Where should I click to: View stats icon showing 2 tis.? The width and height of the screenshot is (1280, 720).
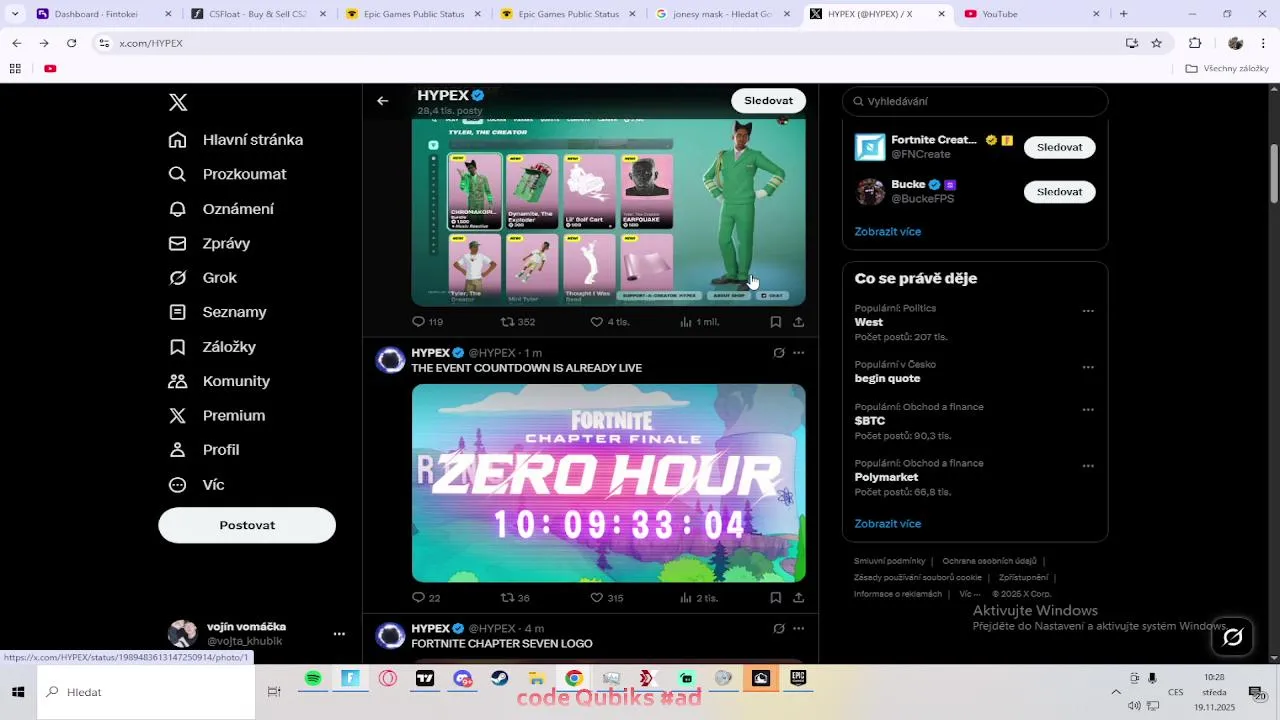click(x=686, y=598)
